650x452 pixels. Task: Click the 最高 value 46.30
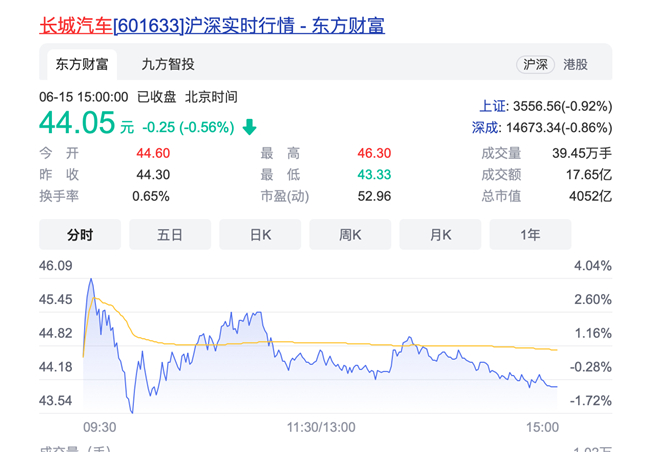374,153
